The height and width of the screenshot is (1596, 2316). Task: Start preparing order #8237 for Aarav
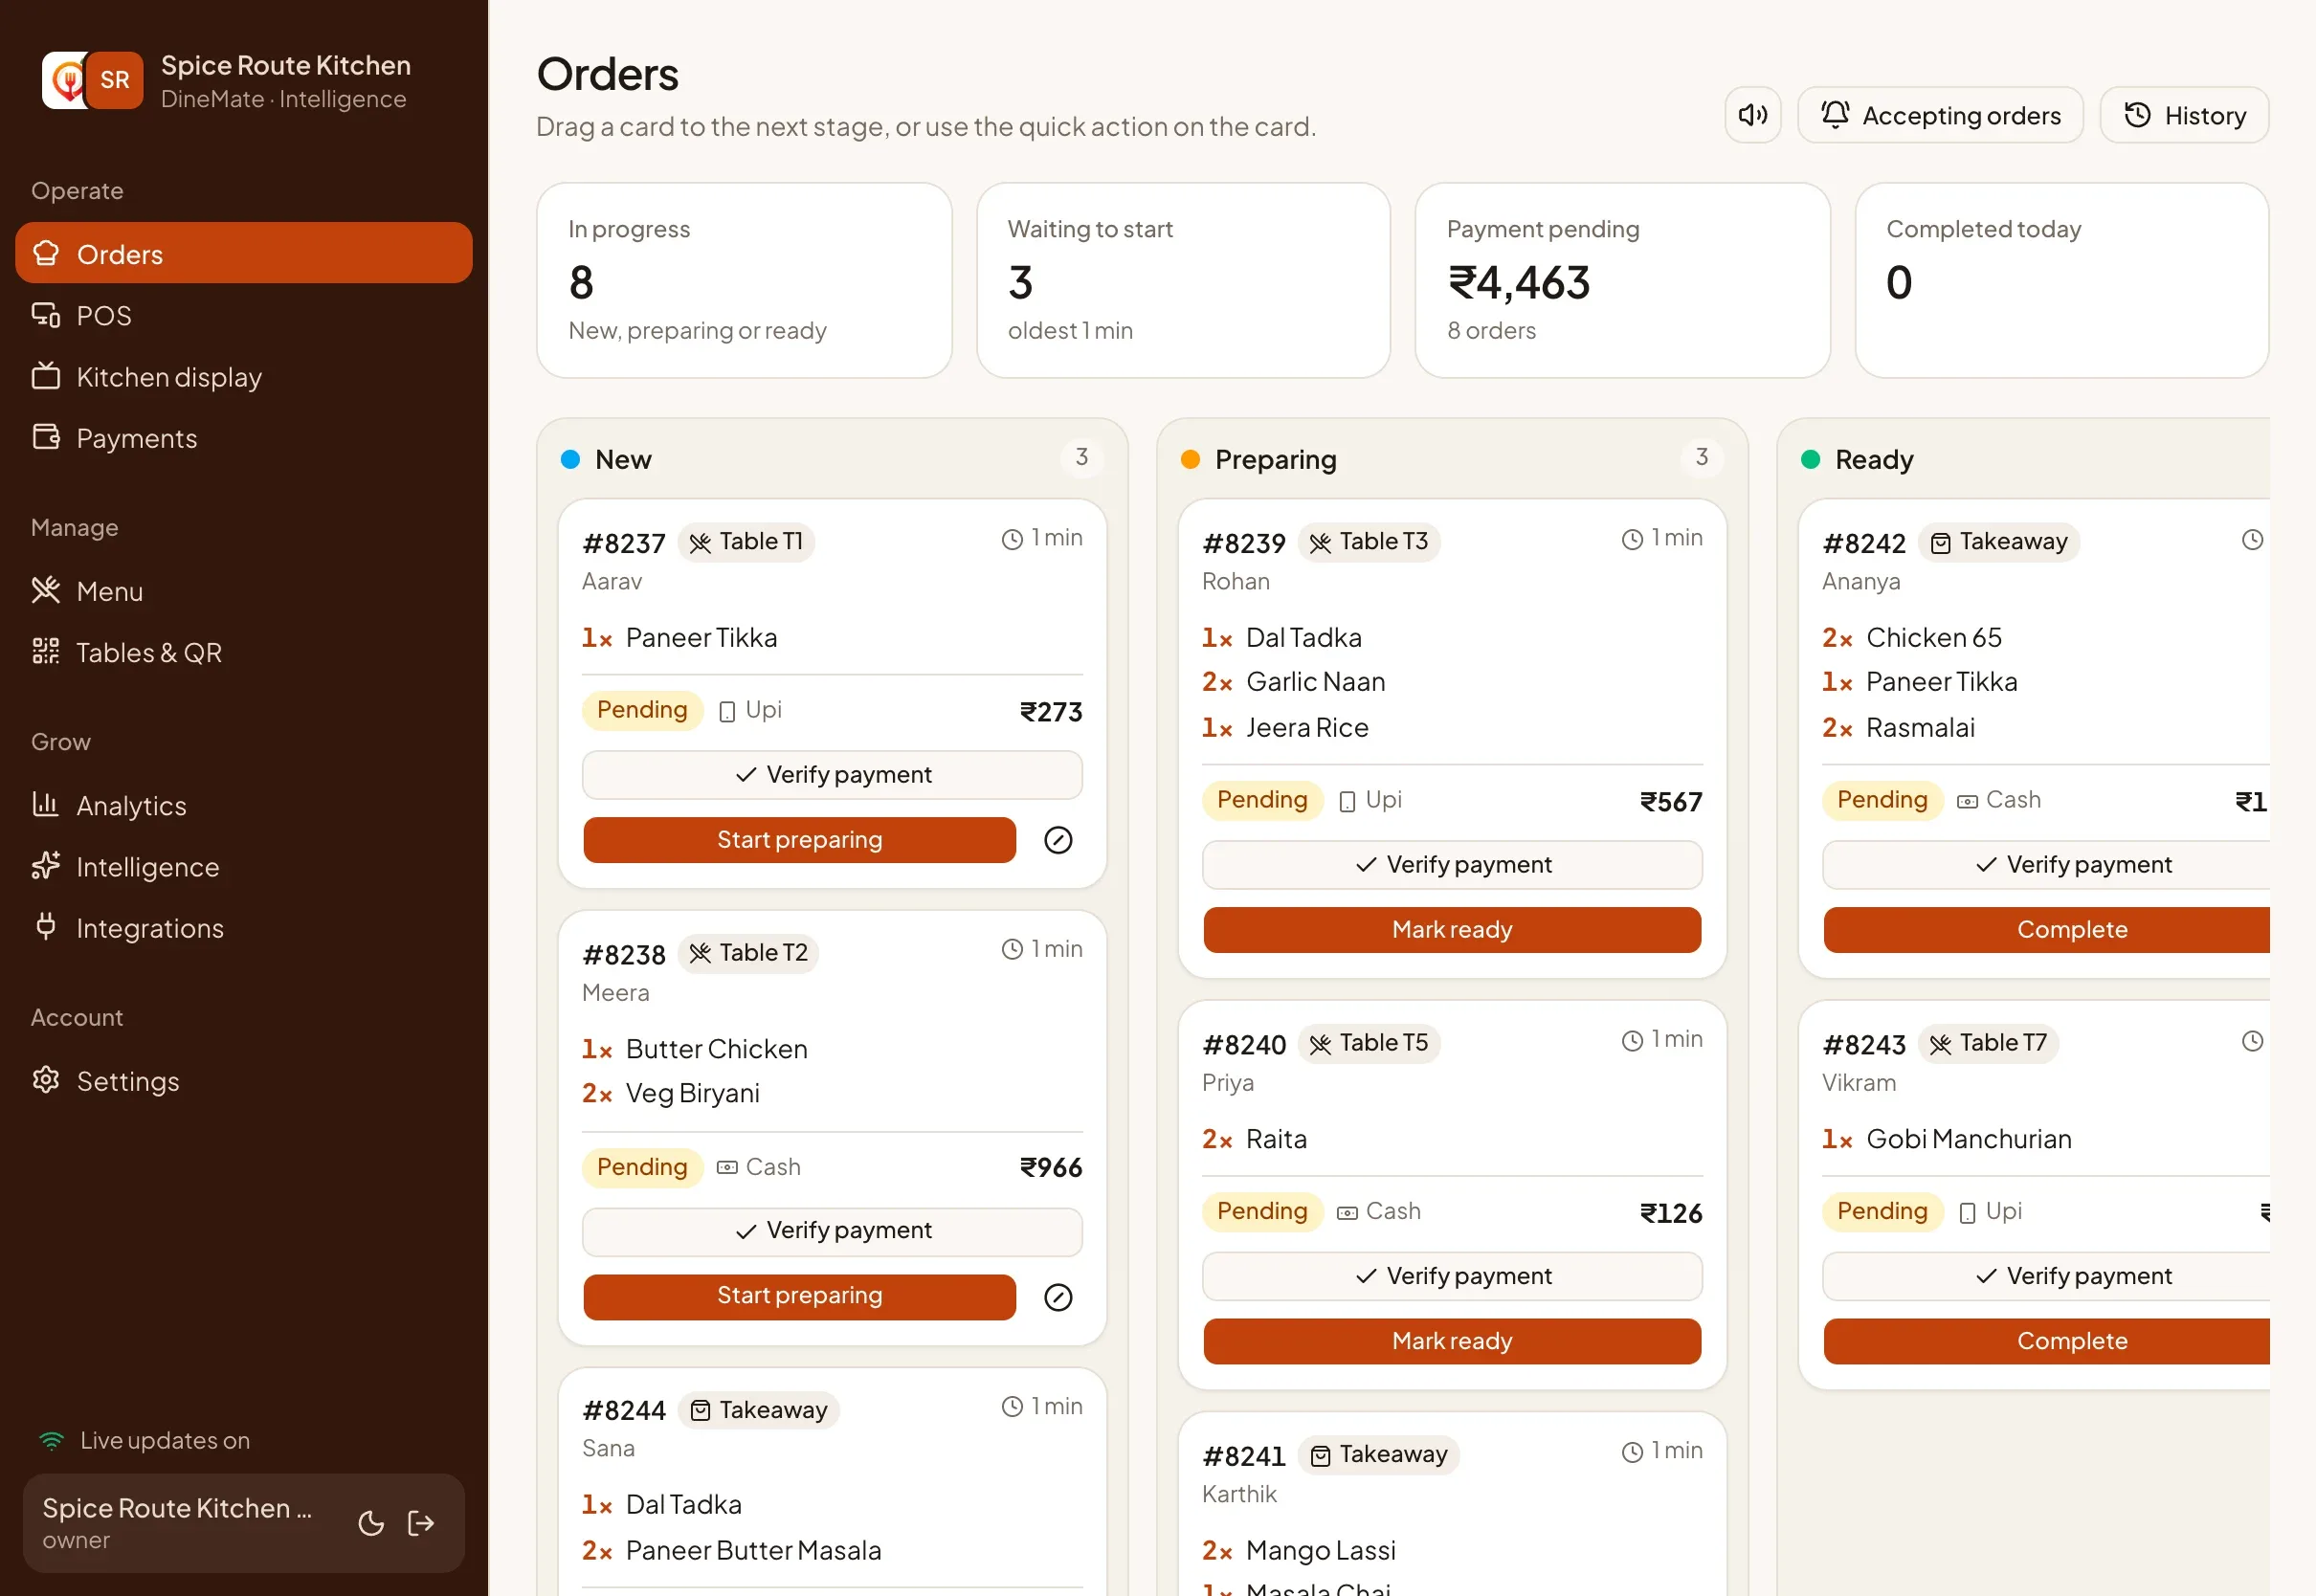(799, 840)
